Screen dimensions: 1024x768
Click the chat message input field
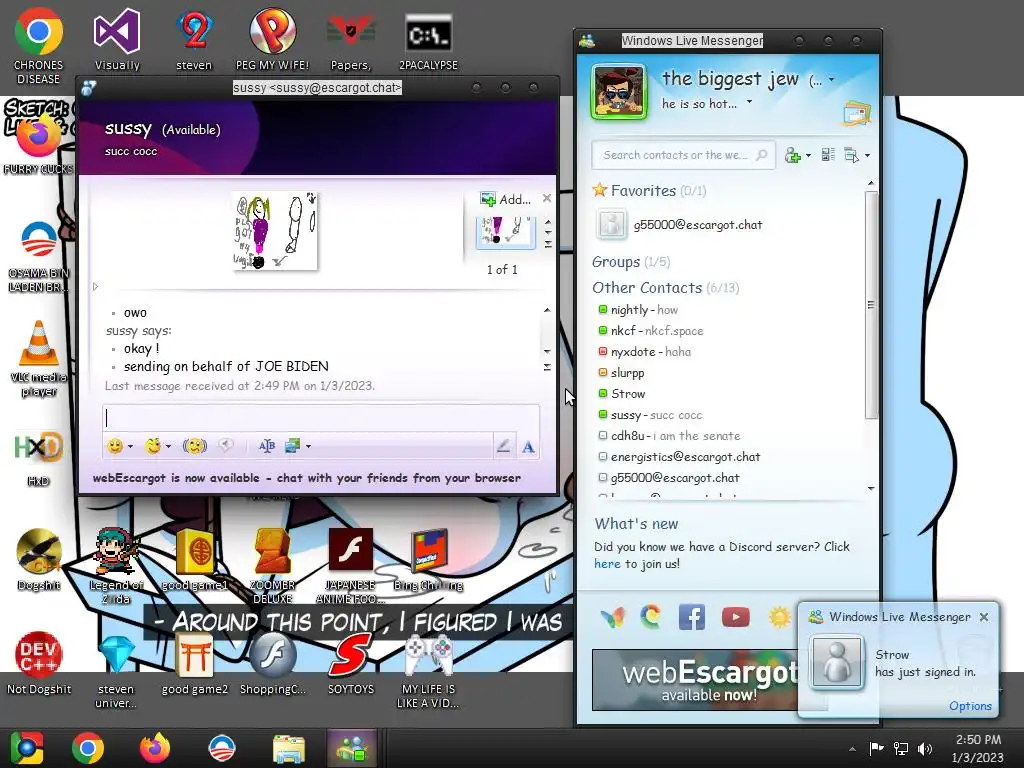[x=321, y=418]
